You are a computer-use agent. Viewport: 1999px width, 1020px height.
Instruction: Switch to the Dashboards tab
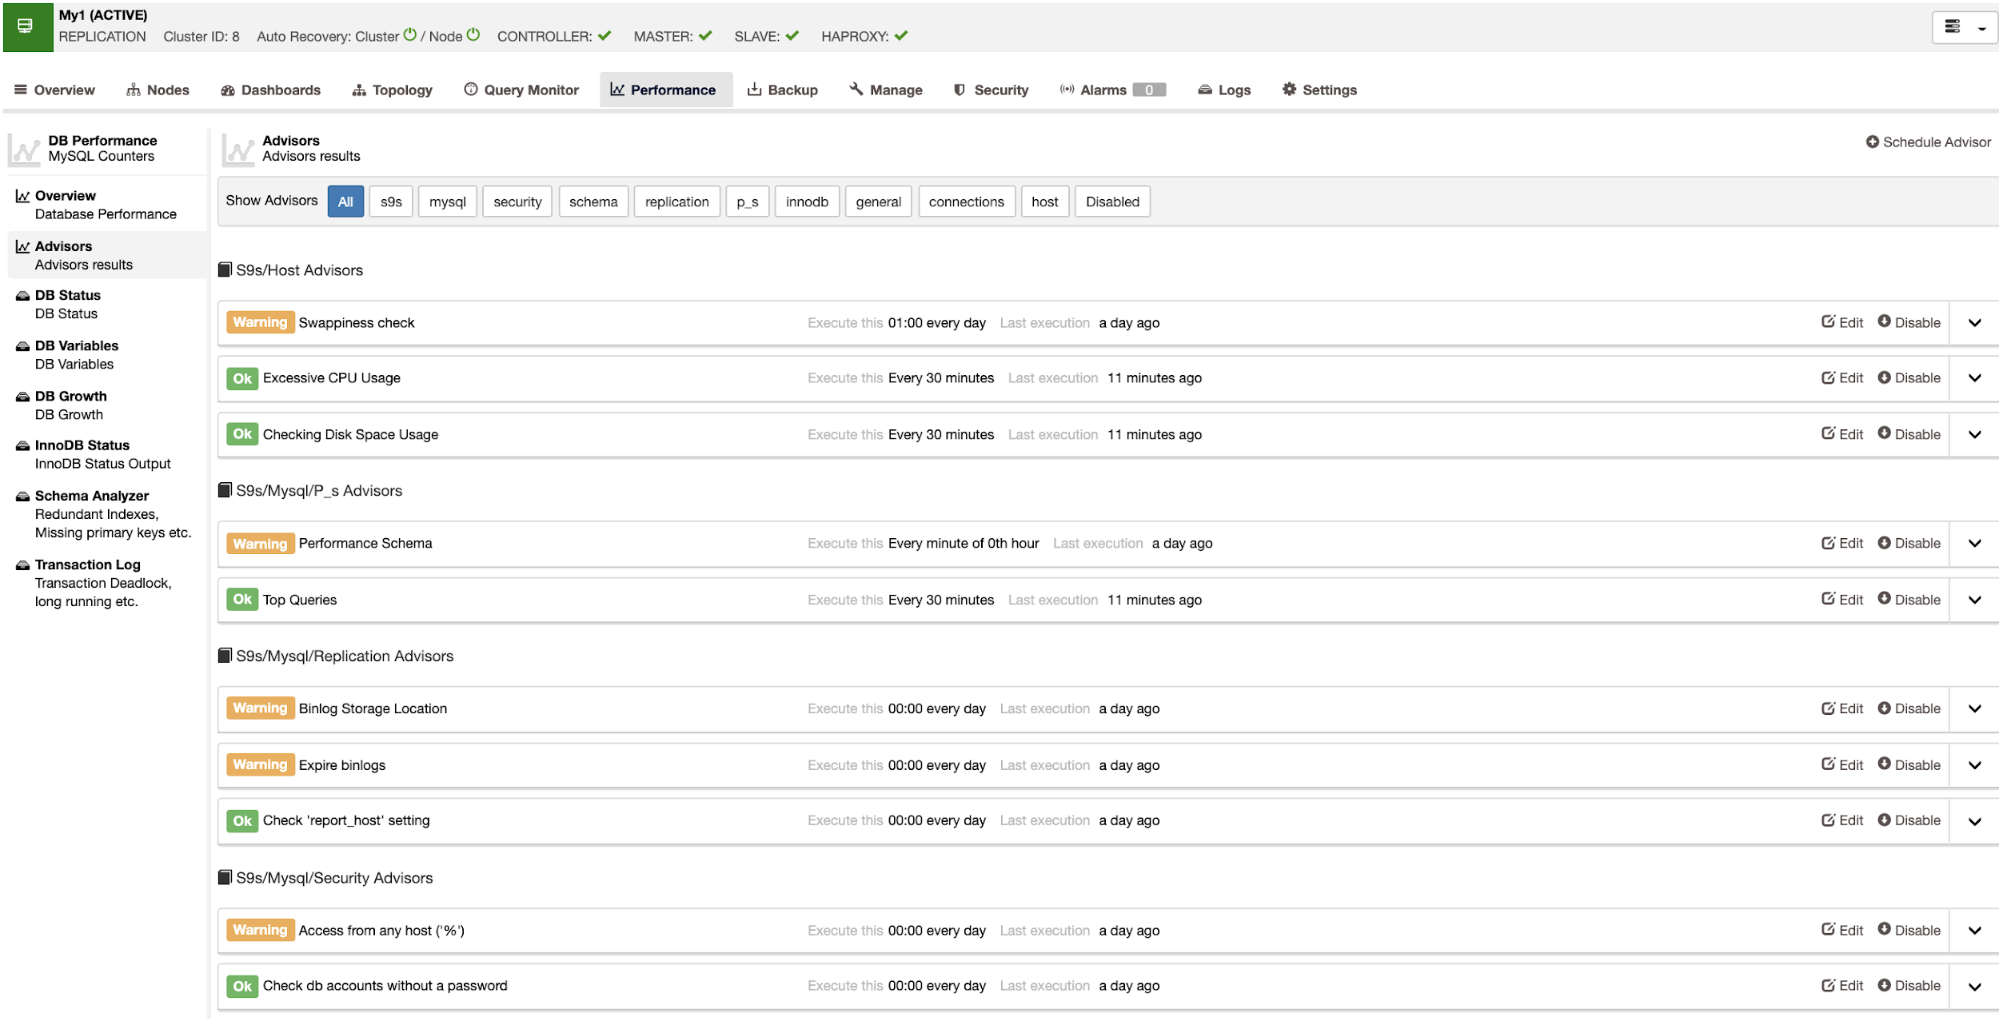click(271, 90)
